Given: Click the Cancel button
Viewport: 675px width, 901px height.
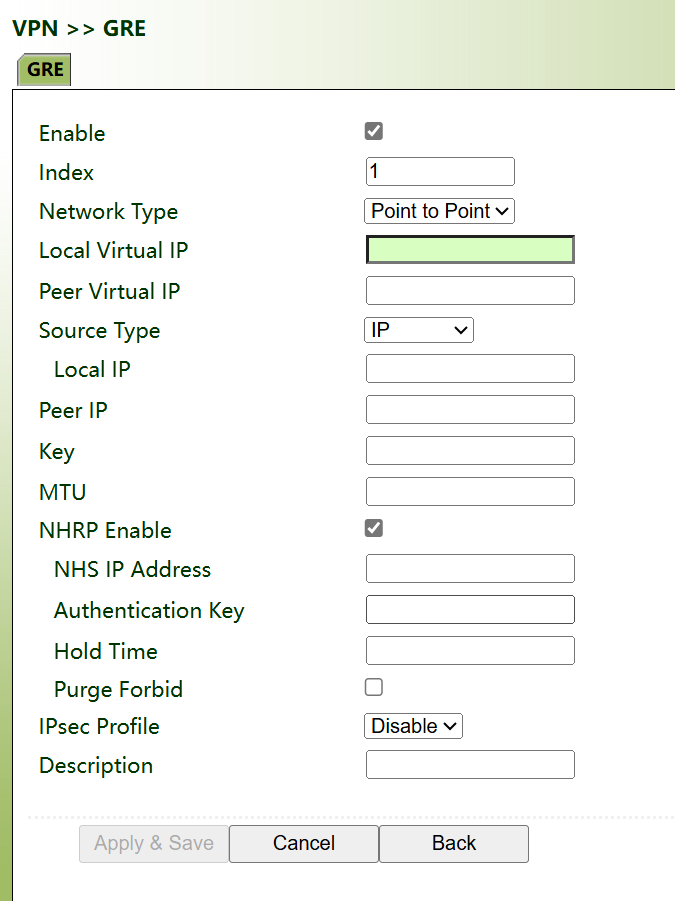Looking at the screenshot, I should [304, 843].
